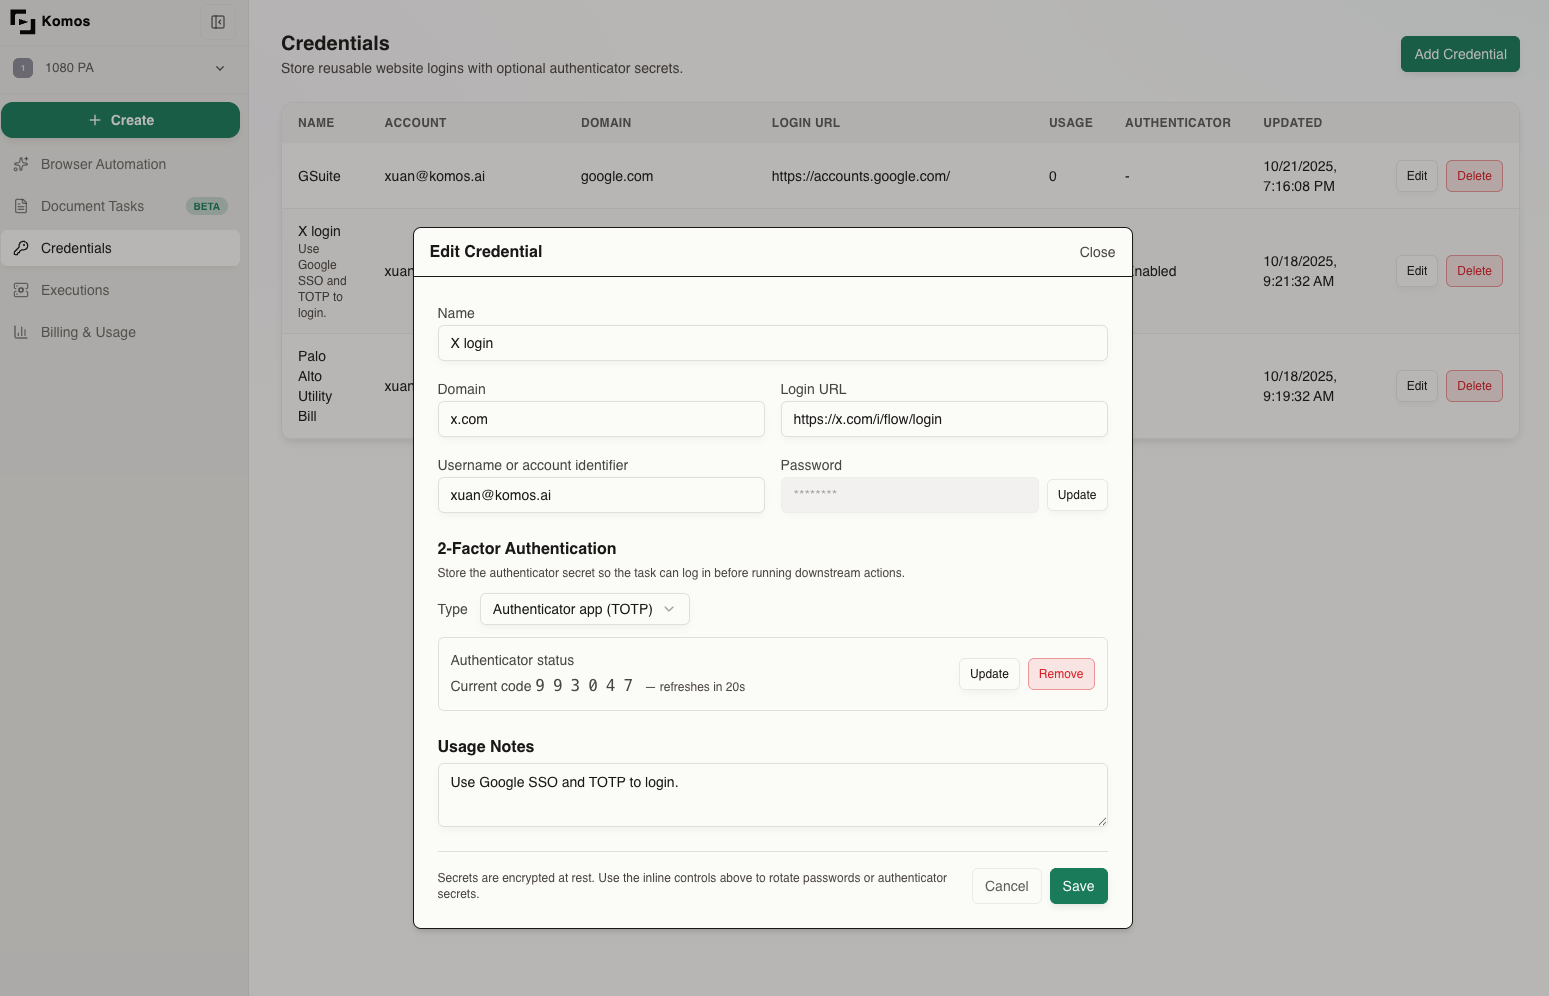Open Browser Automation section

coord(120,164)
